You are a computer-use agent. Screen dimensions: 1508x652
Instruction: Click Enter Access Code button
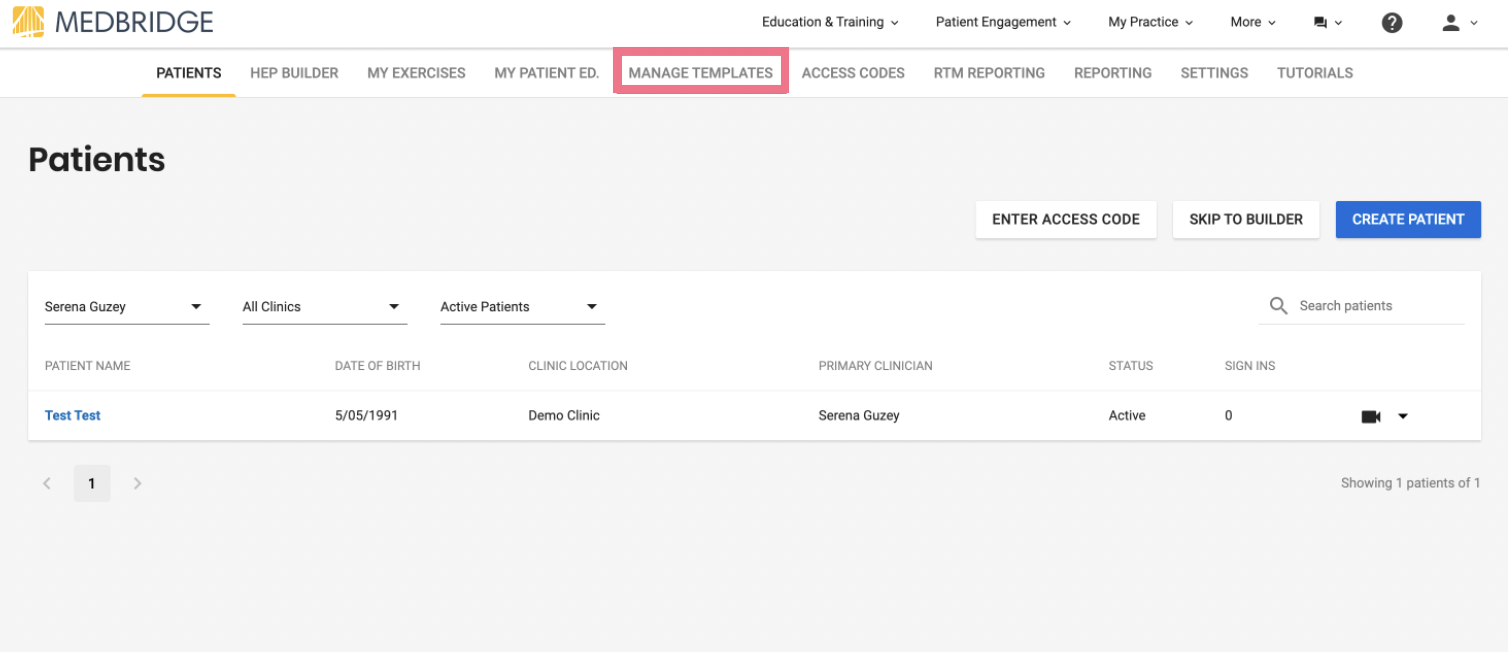1066,220
